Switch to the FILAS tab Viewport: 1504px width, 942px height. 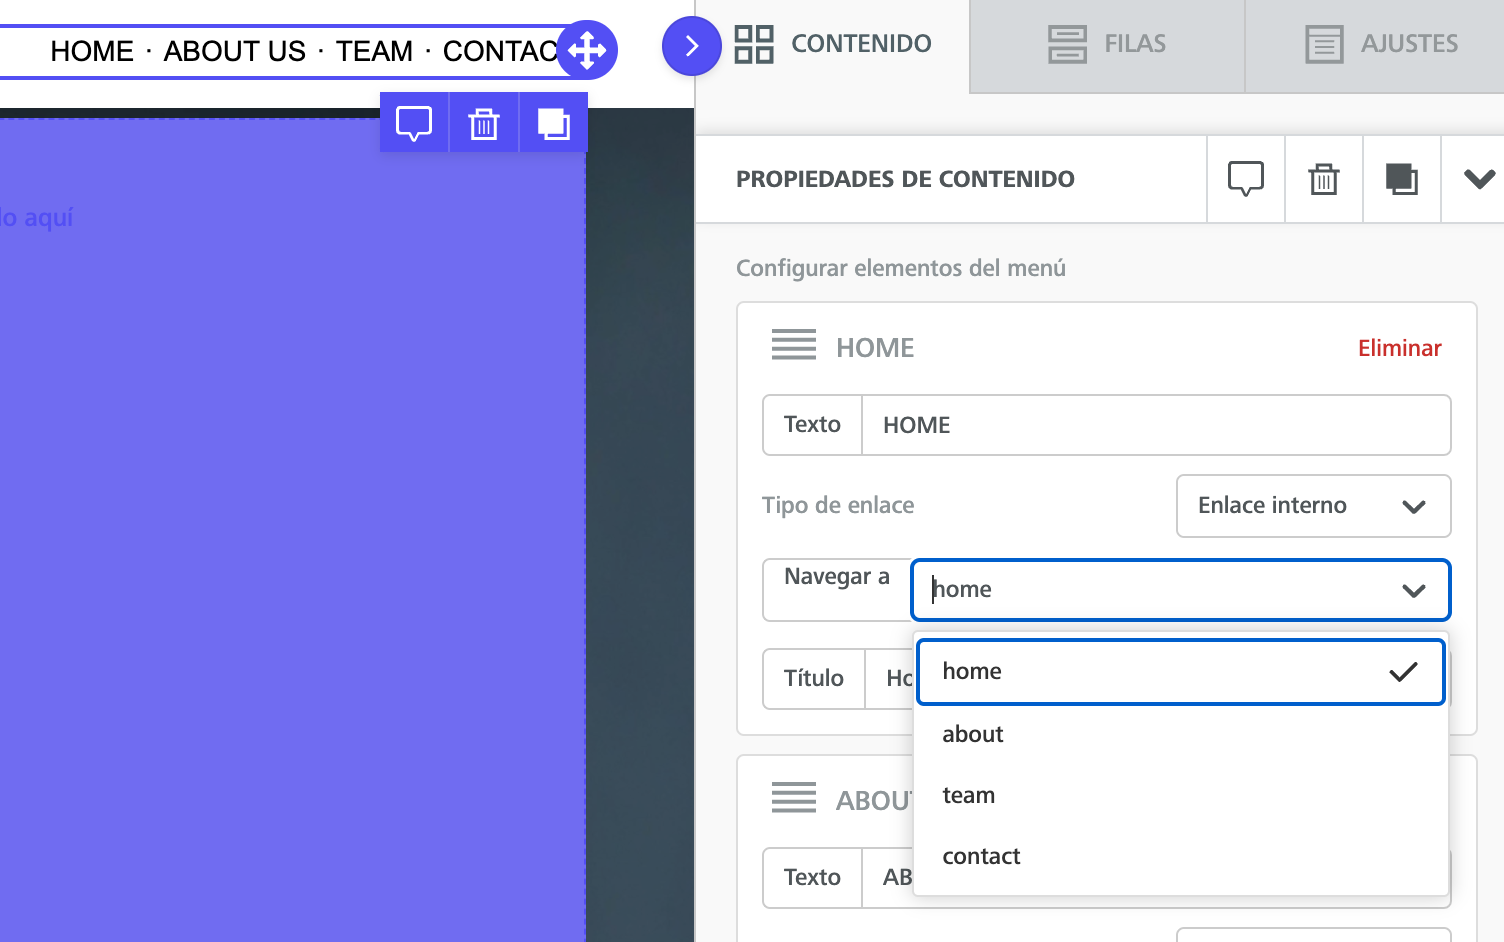[x=1107, y=44]
